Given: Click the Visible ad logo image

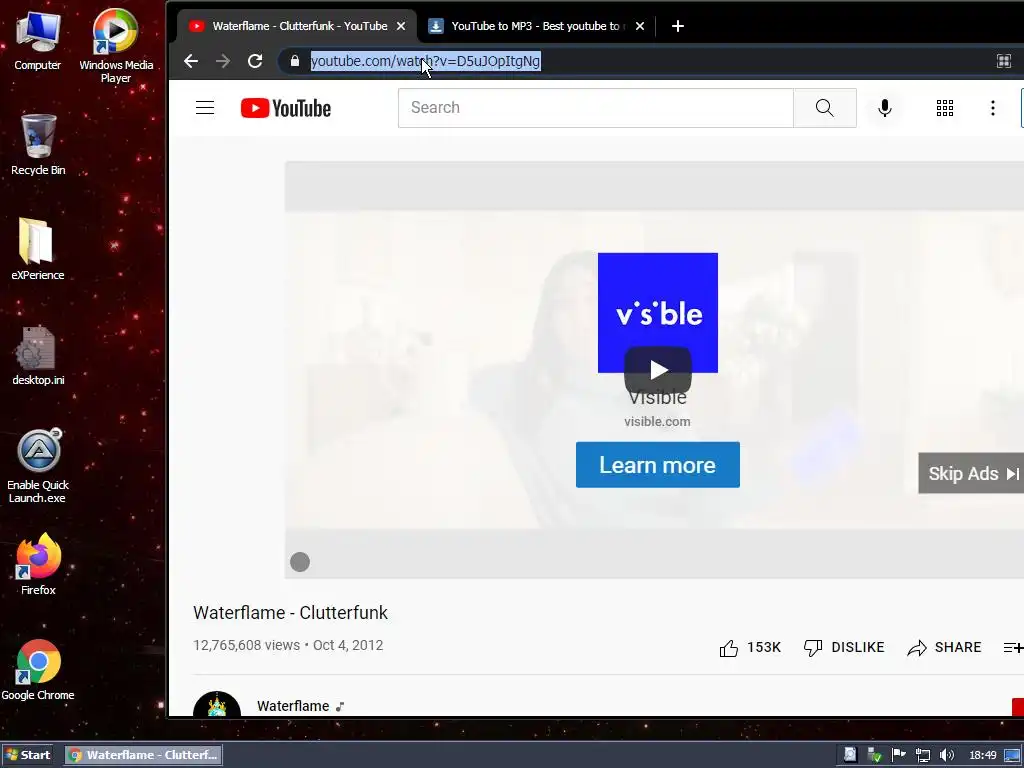Looking at the screenshot, I should point(658,313).
